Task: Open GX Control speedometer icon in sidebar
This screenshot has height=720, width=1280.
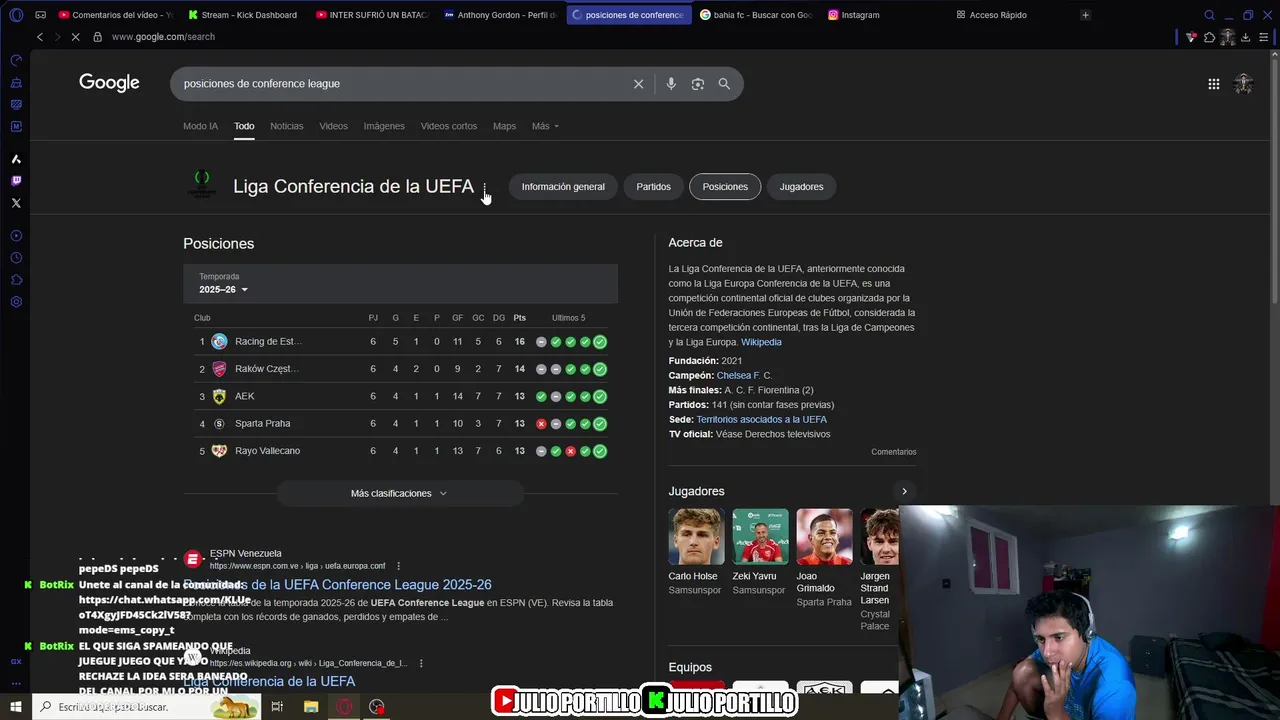Action: 16,60
